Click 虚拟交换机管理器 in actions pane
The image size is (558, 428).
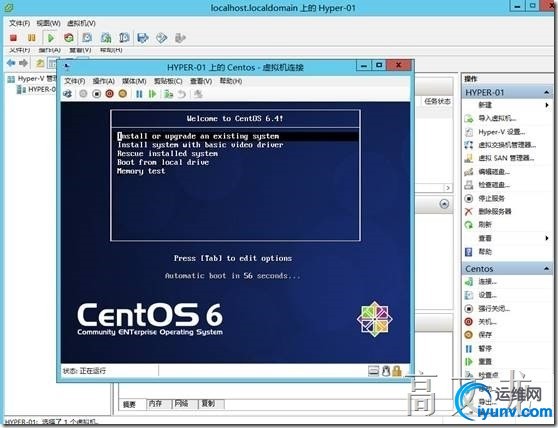tap(507, 145)
